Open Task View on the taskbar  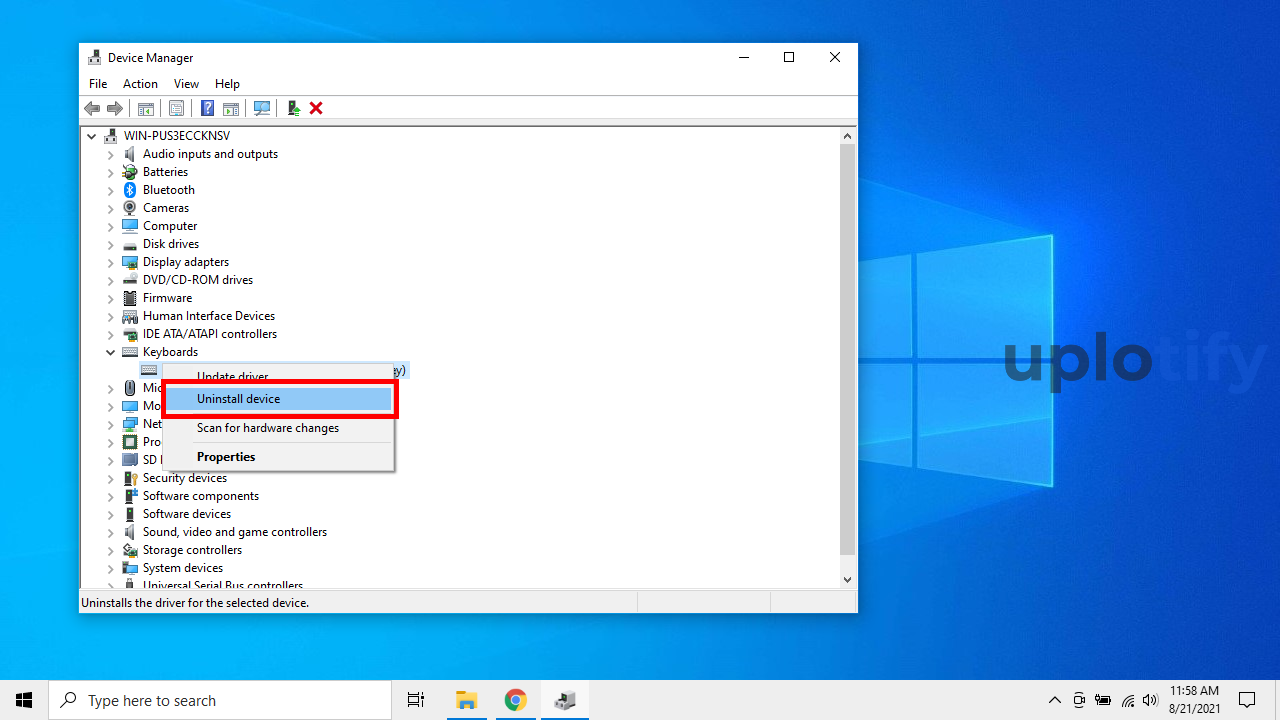pos(416,700)
